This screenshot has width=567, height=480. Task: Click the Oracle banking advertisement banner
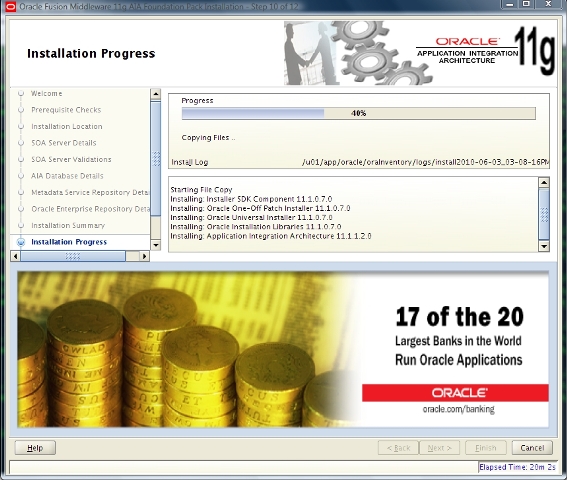click(x=283, y=349)
